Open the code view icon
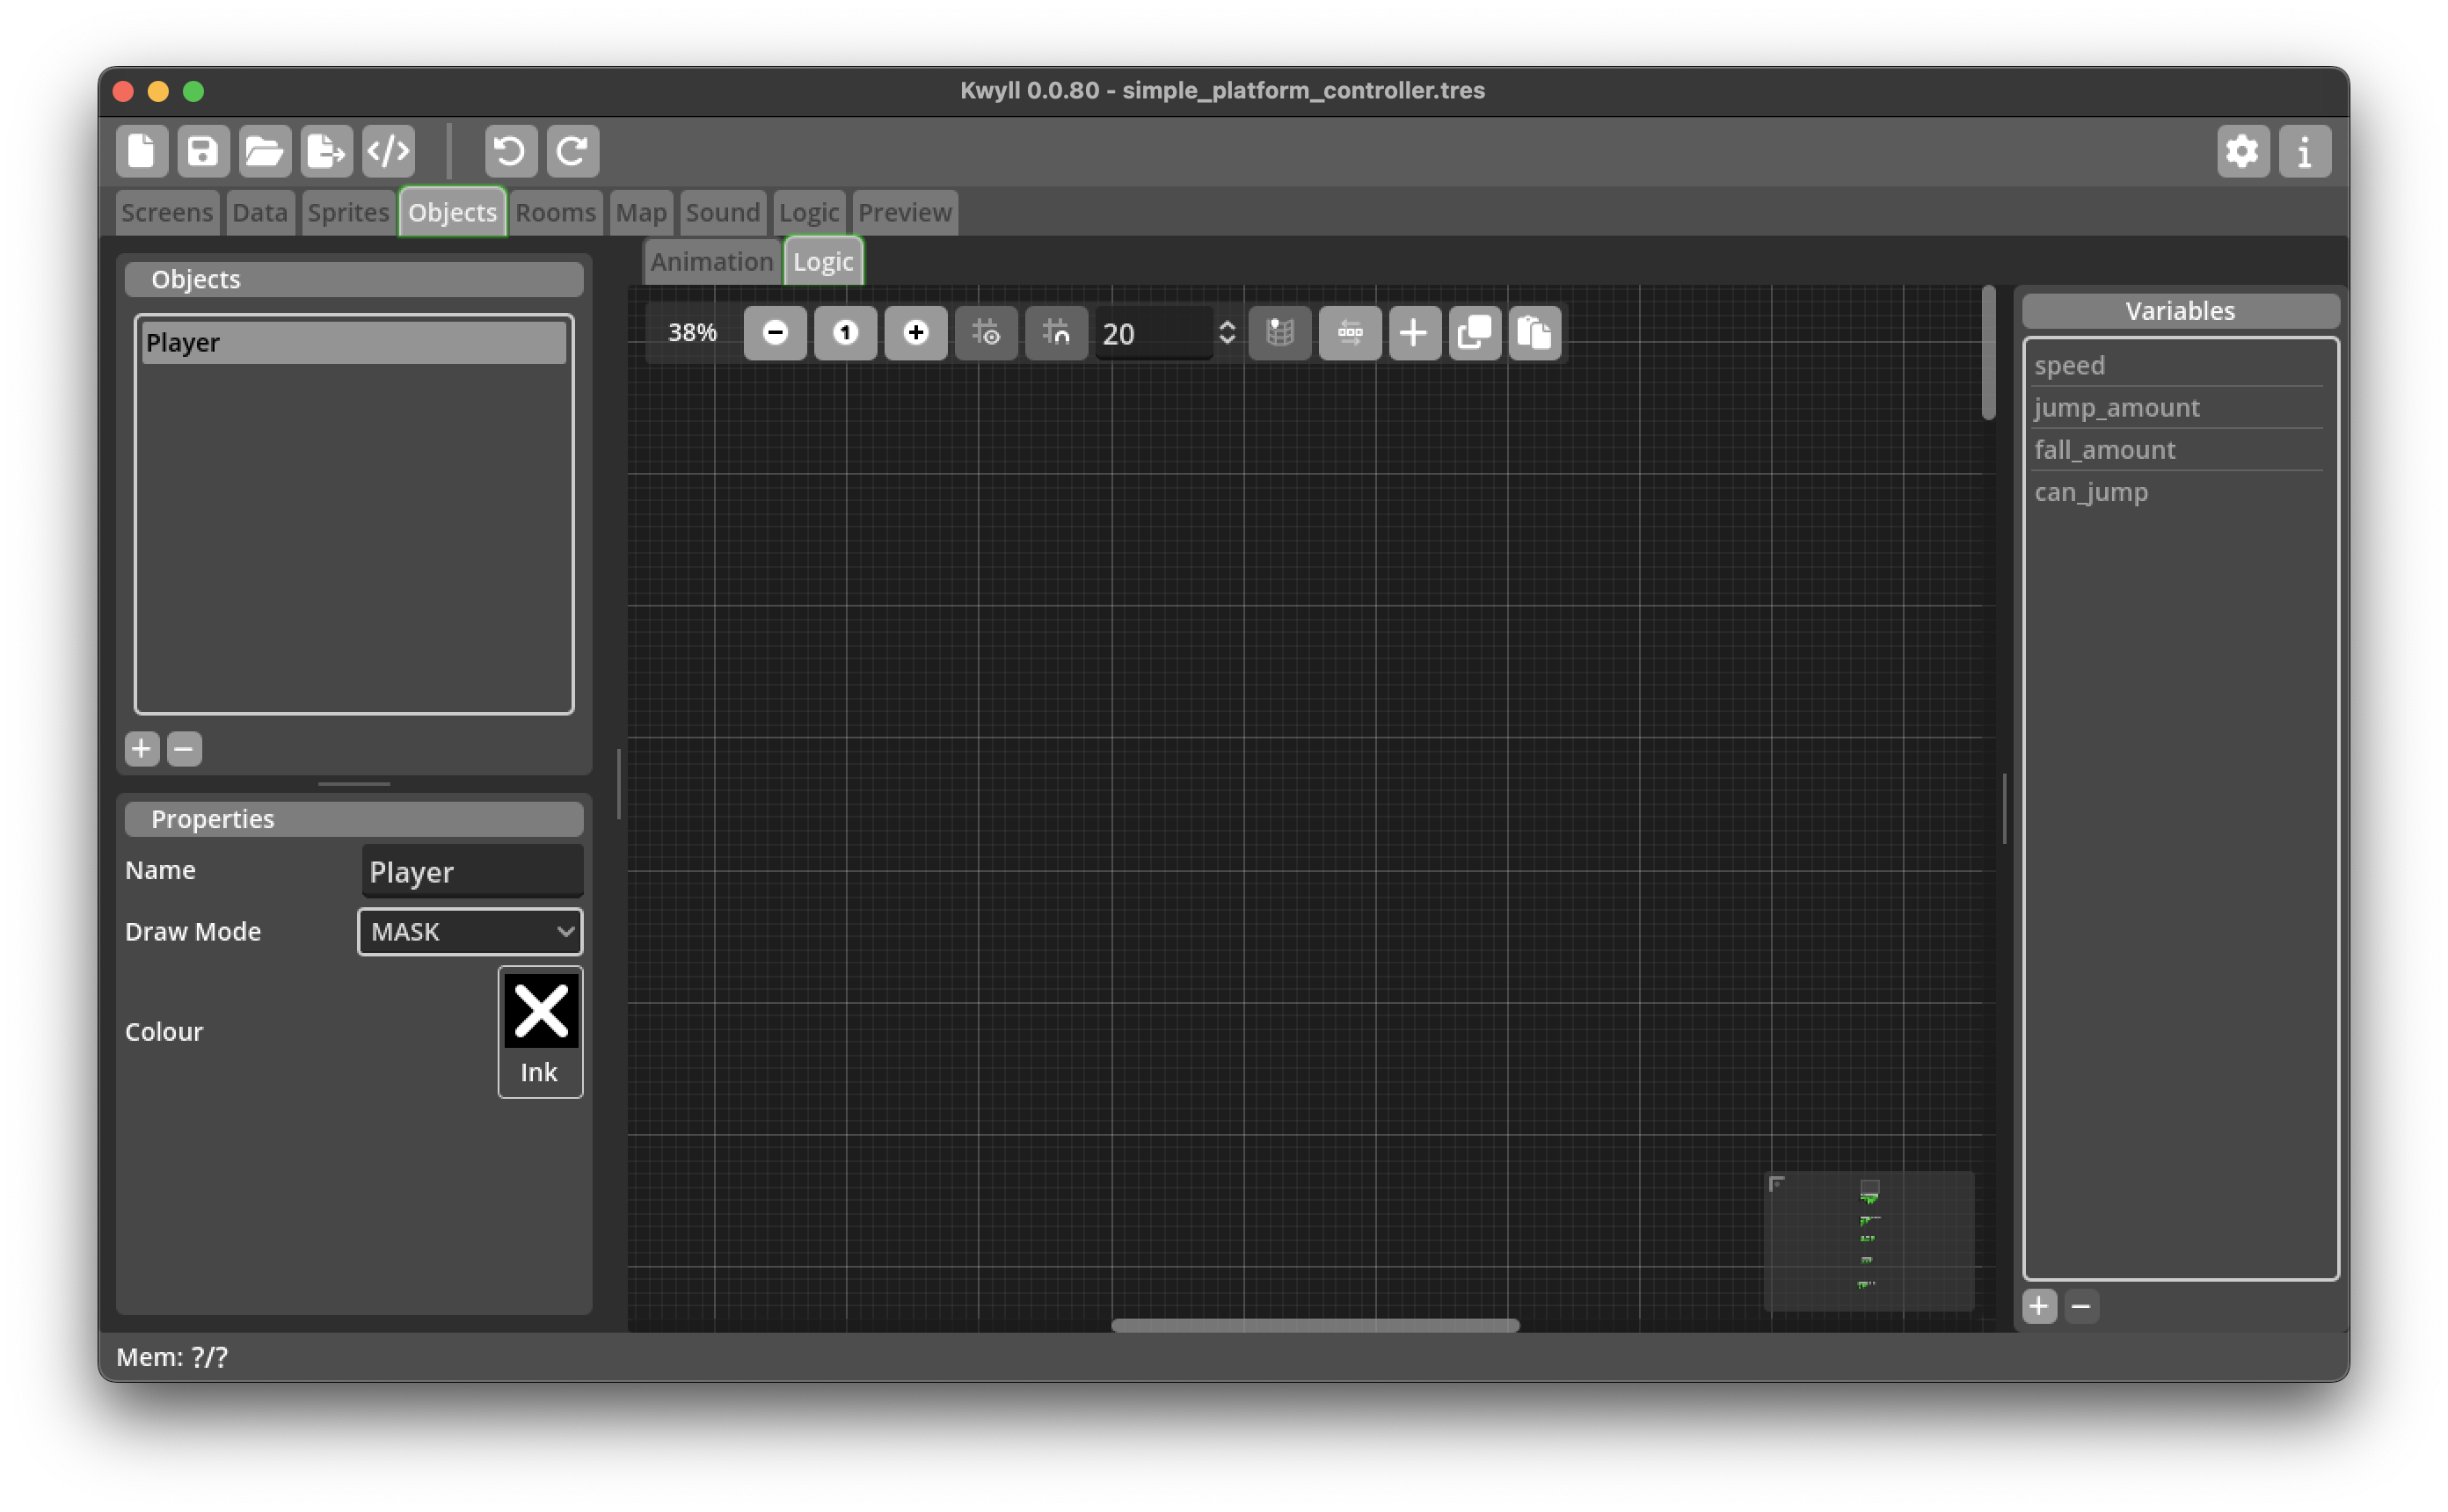This screenshot has width=2448, height=1512. pos(388,151)
